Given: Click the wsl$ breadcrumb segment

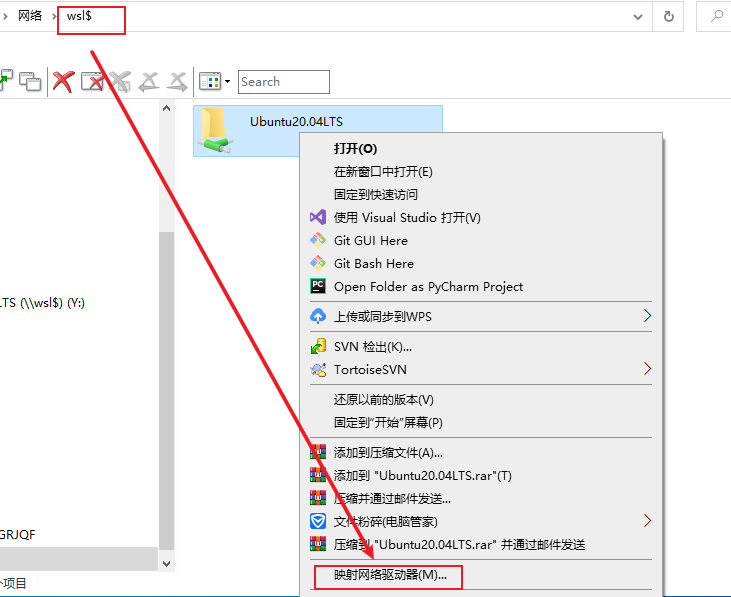Looking at the screenshot, I should coord(79,16).
